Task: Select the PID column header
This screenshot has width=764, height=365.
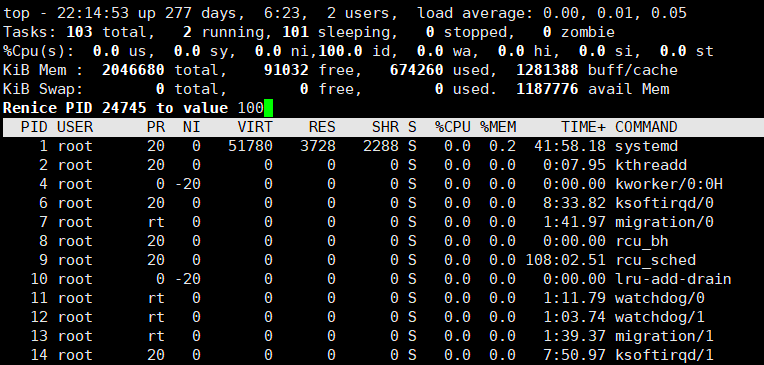Action: click(x=34, y=127)
